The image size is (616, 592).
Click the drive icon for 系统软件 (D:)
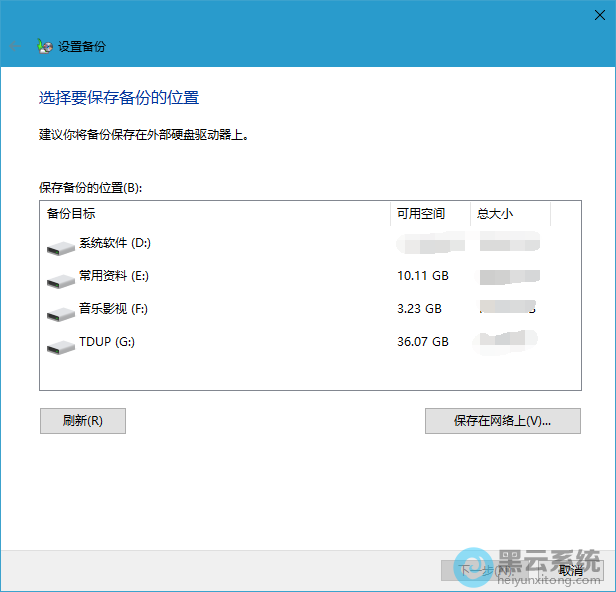click(x=60, y=245)
